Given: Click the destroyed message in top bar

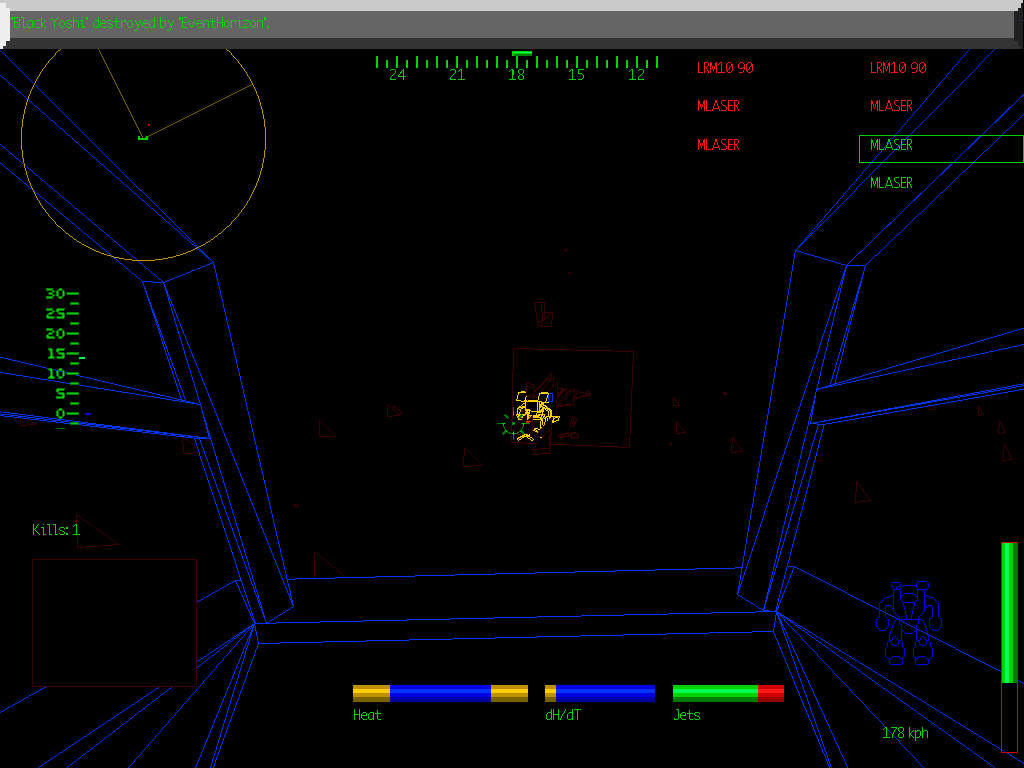Looking at the screenshot, I should (140, 23).
